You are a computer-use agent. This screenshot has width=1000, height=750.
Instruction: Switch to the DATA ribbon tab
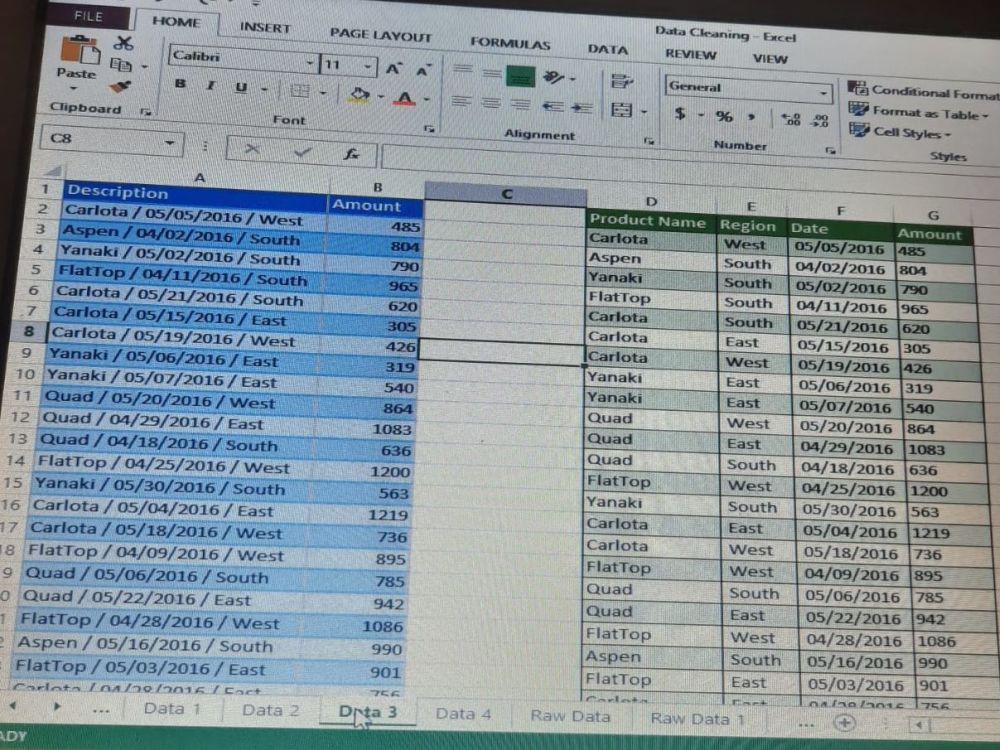[607, 49]
